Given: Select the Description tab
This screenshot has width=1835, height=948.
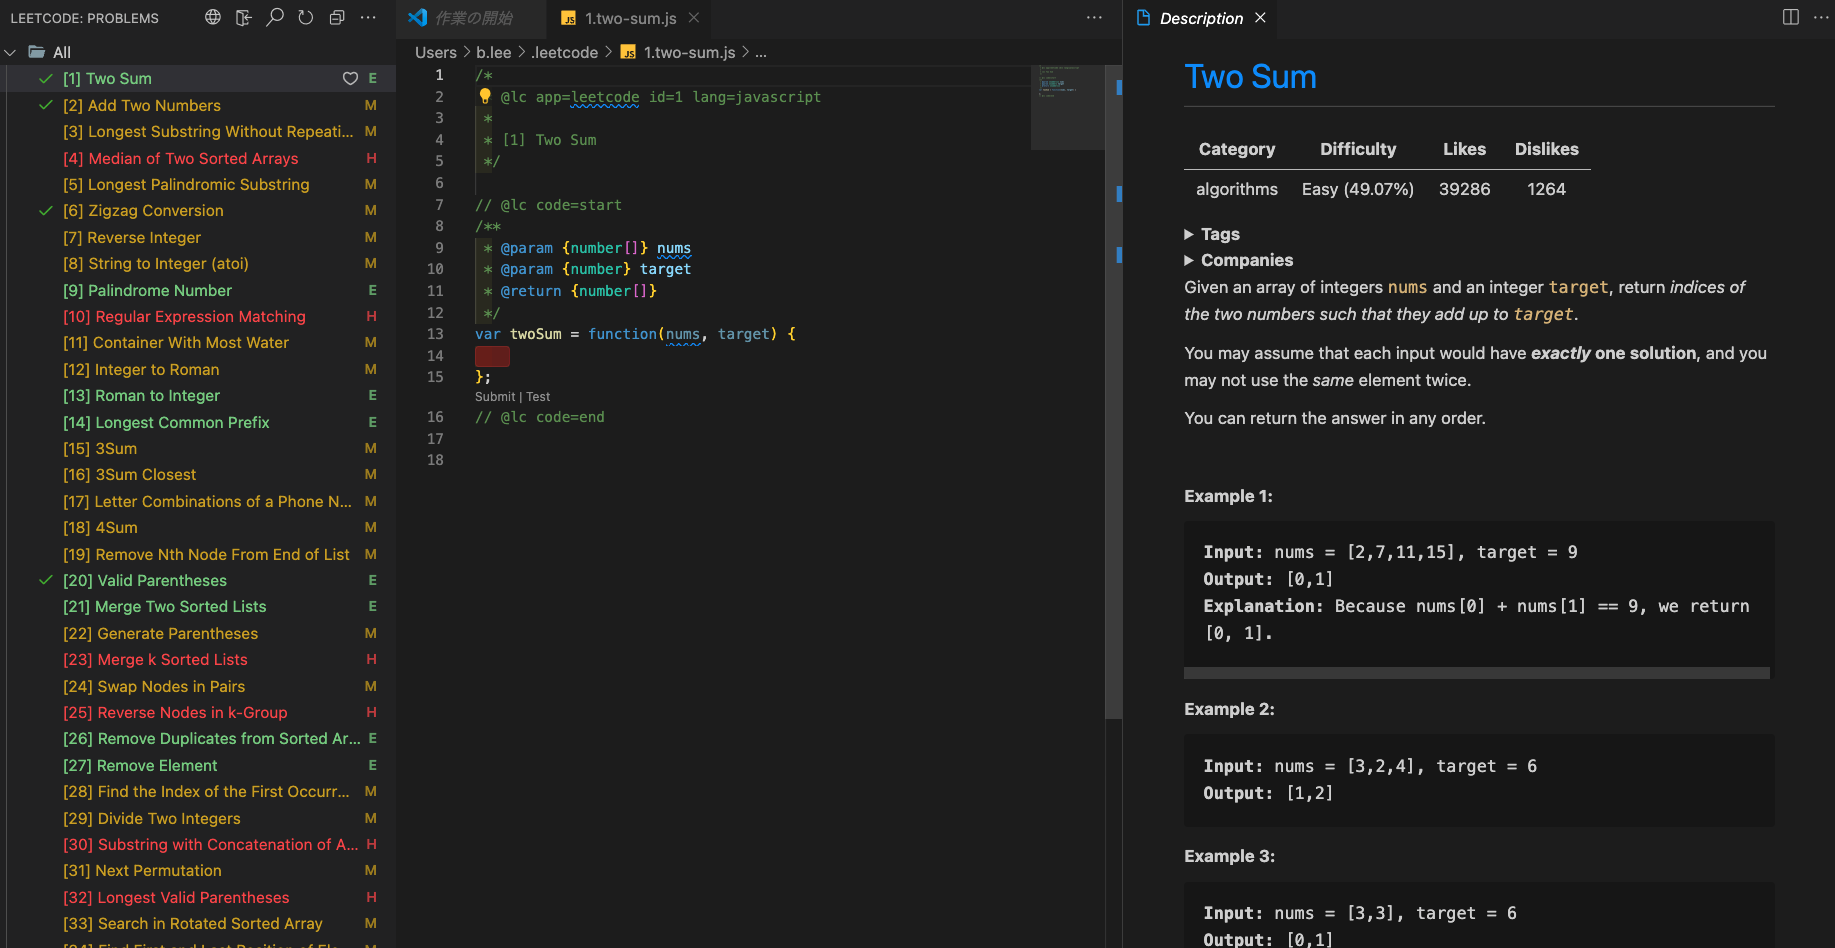Looking at the screenshot, I should [1200, 18].
